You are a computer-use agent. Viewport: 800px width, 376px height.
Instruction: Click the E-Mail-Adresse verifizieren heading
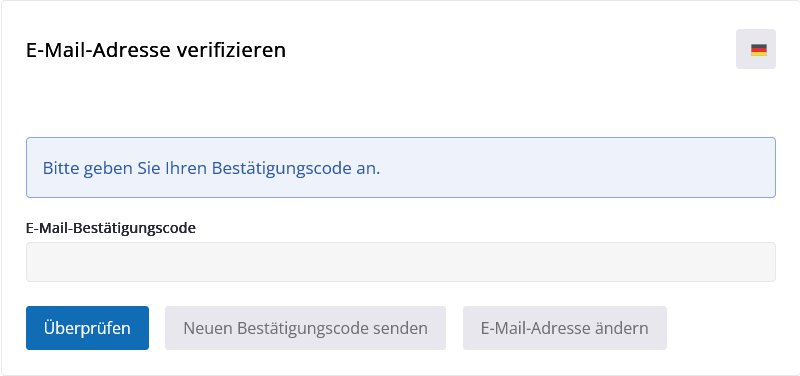tap(156, 50)
